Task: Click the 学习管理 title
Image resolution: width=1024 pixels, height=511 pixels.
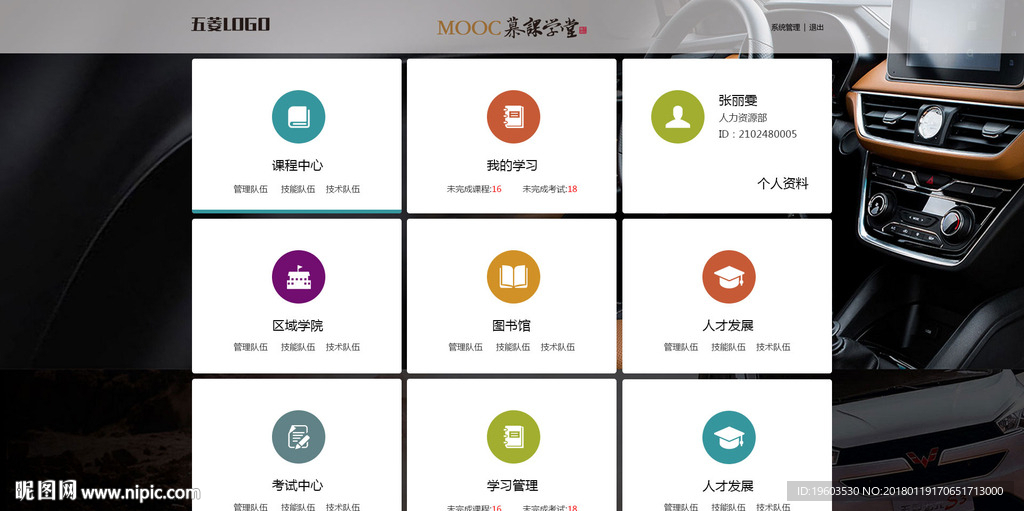Action: (512, 486)
